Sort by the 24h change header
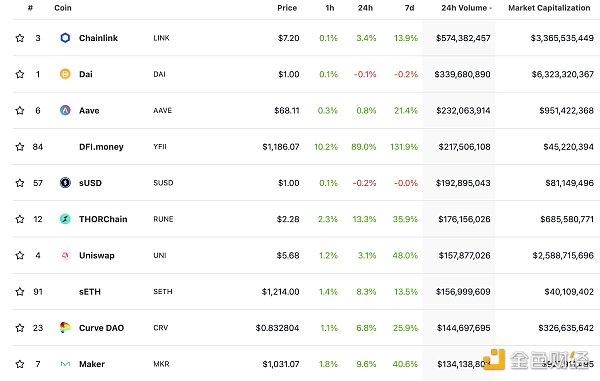 (x=365, y=8)
